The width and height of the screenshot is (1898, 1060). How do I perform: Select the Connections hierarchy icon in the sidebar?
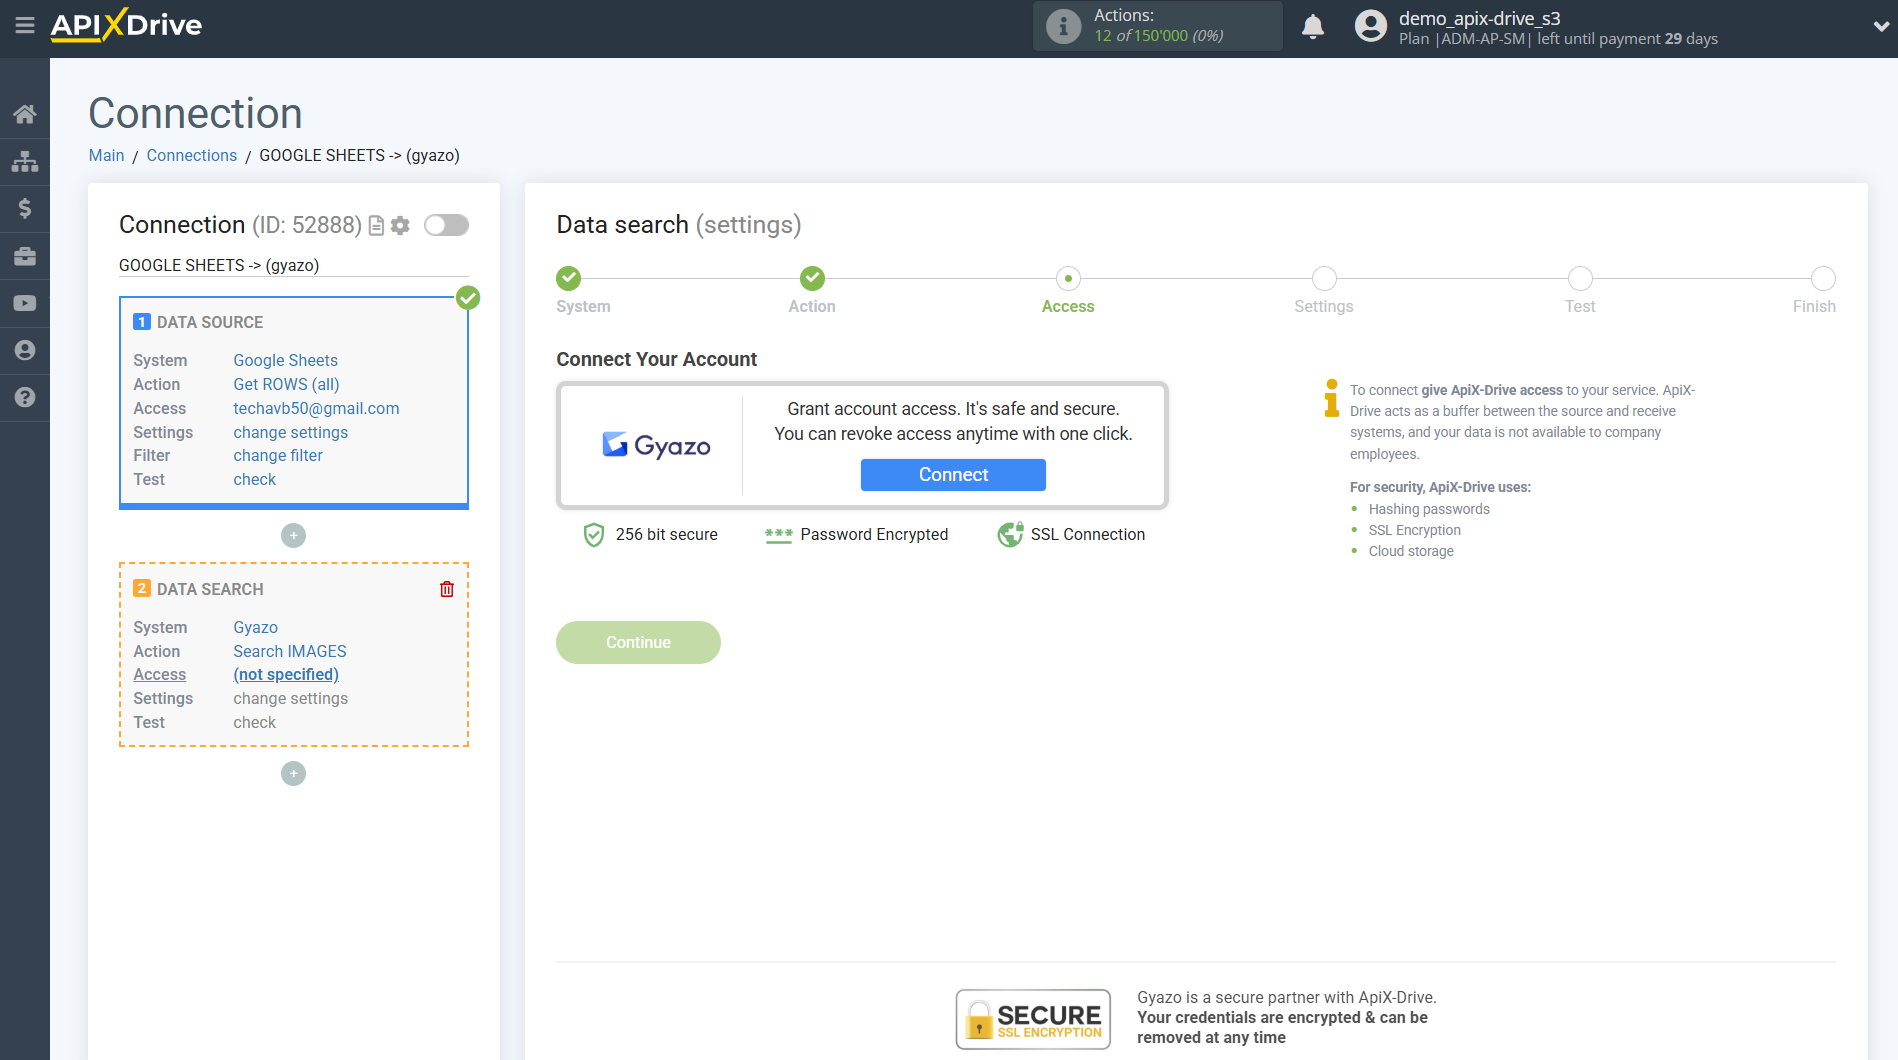(x=25, y=160)
